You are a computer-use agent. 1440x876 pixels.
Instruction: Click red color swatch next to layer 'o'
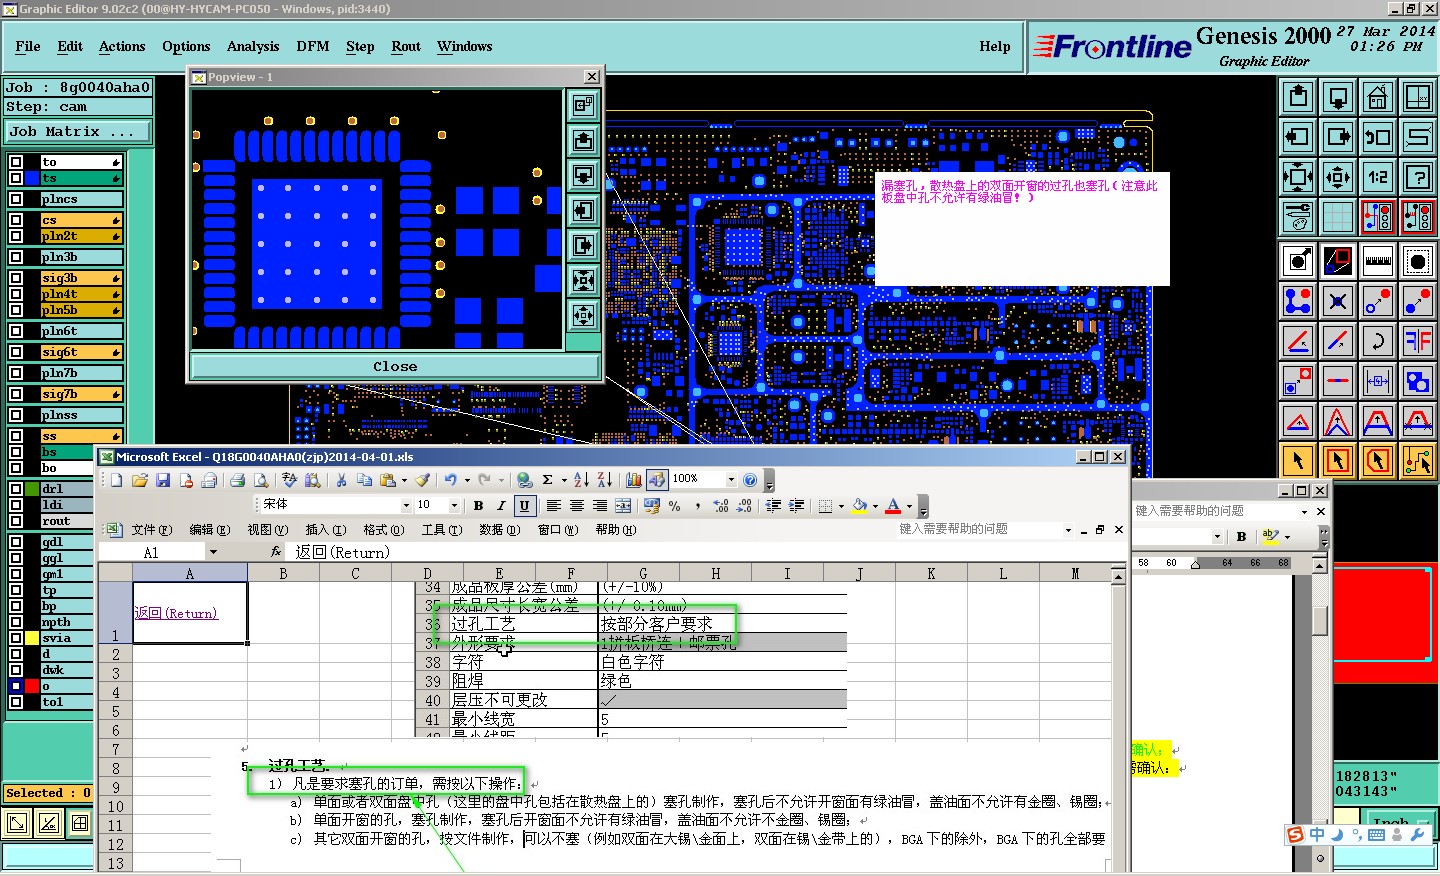click(32, 686)
